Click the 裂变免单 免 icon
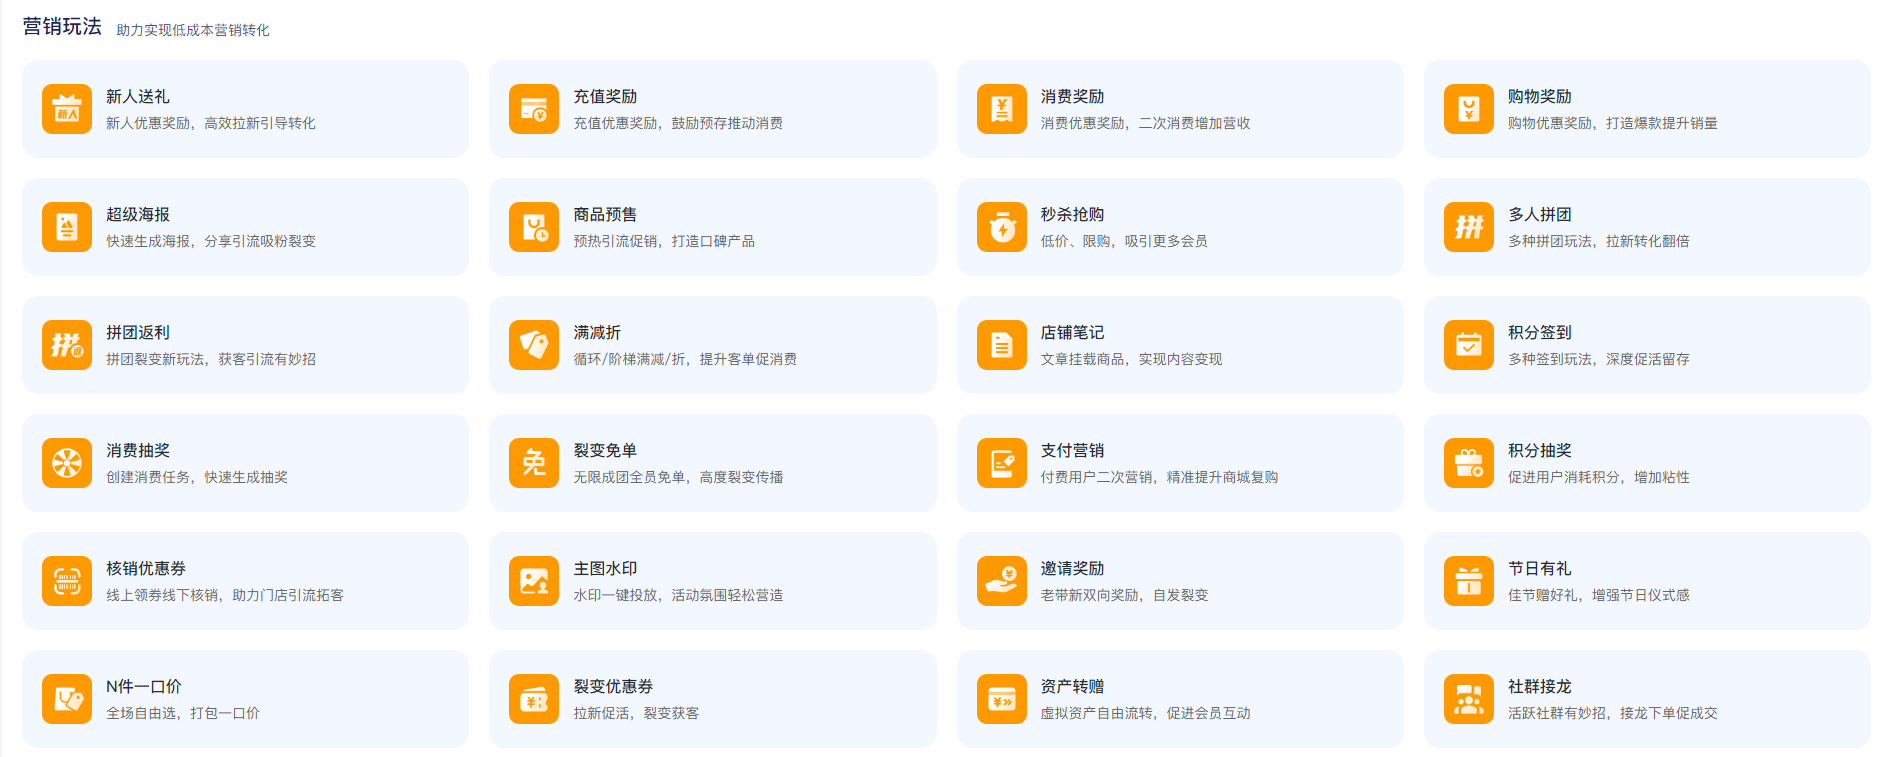Viewport: 1884px width, 757px height. point(534,463)
